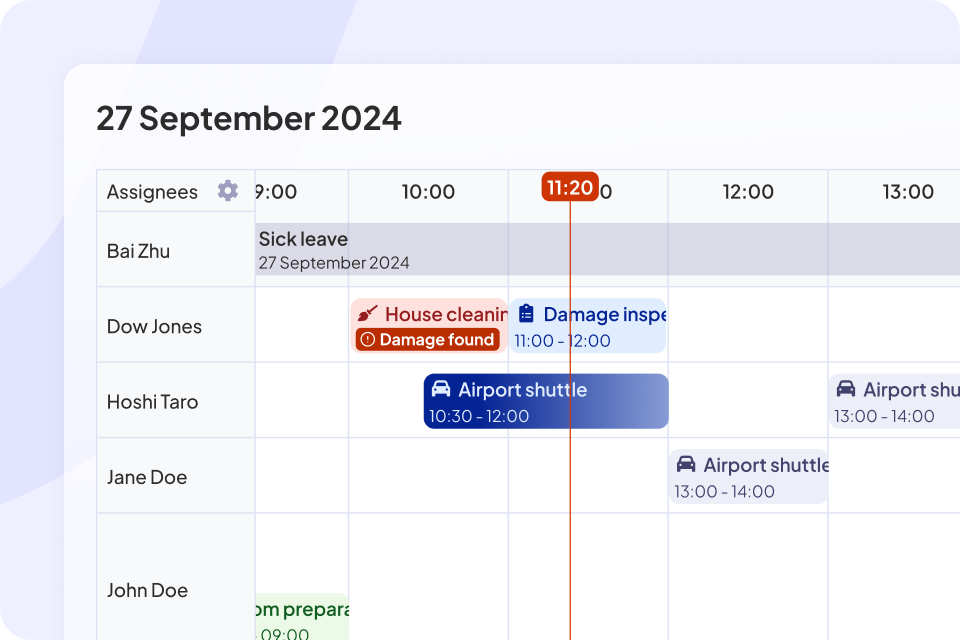Viewport: 960px width, 640px height.
Task: Select assignee Bai Zhu row
Action: (x=138, y=251)
